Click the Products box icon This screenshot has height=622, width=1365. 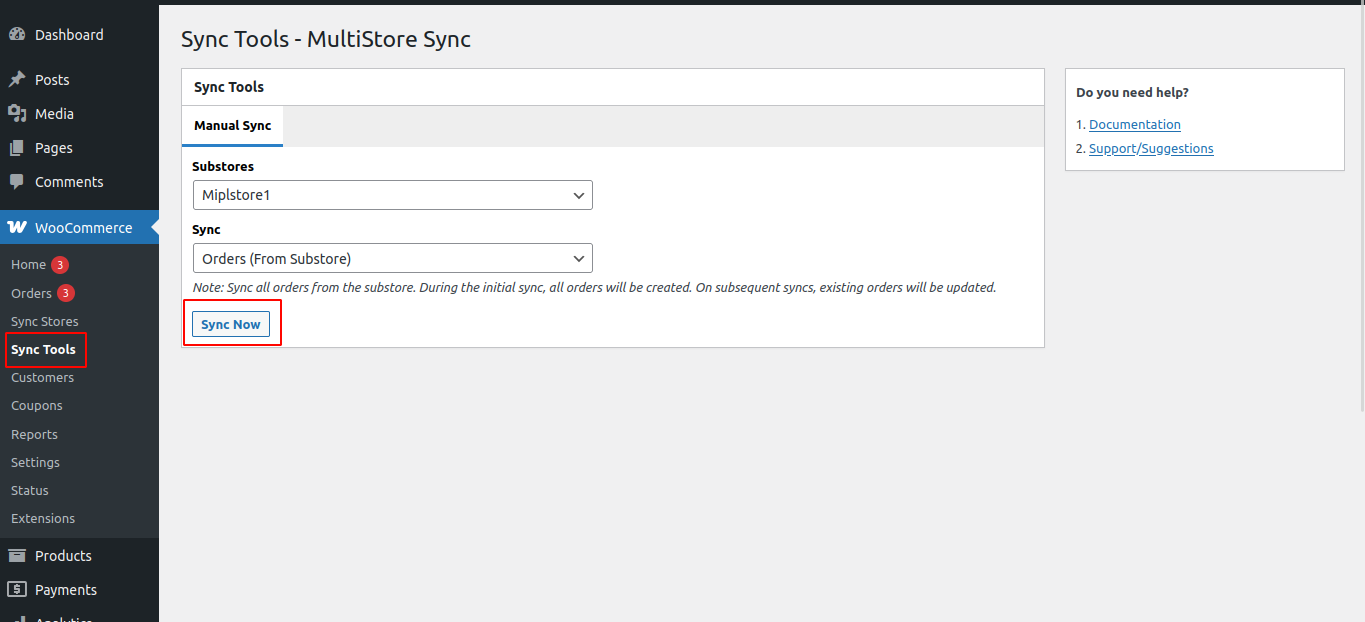(x=17, y=556)
